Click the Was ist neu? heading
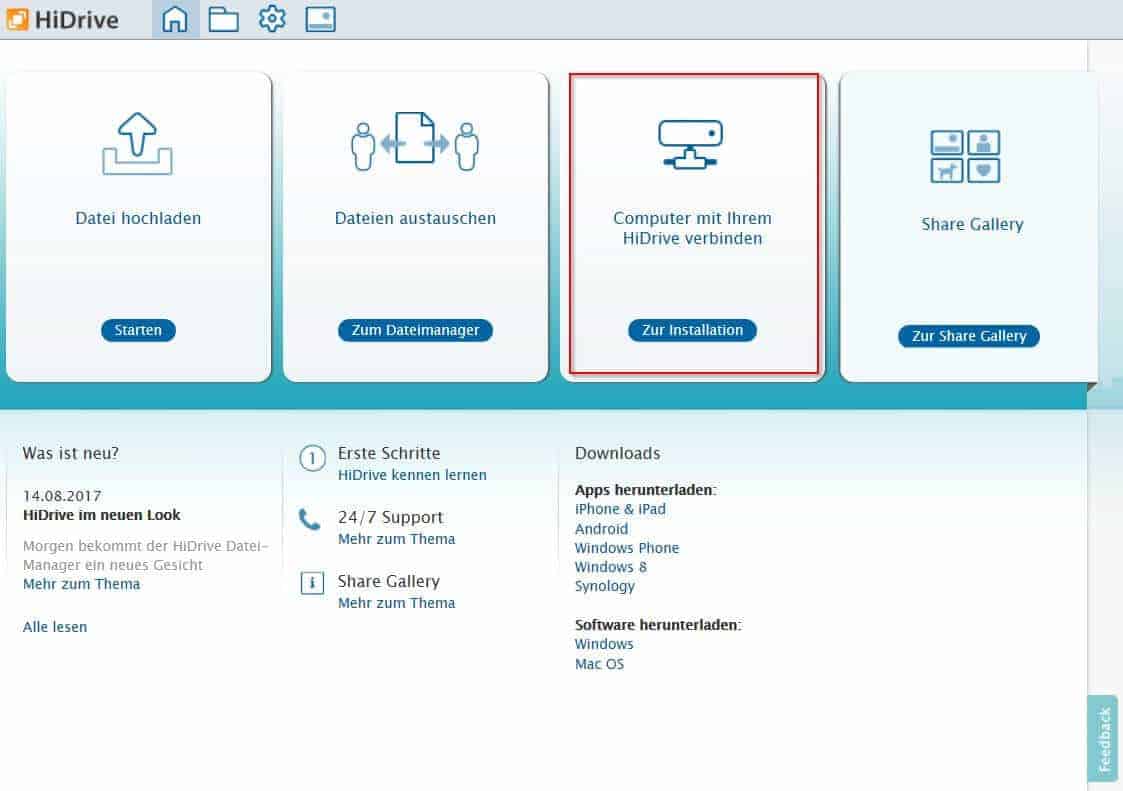This screenshot has width=1123, height=791. tap(71, 454)
